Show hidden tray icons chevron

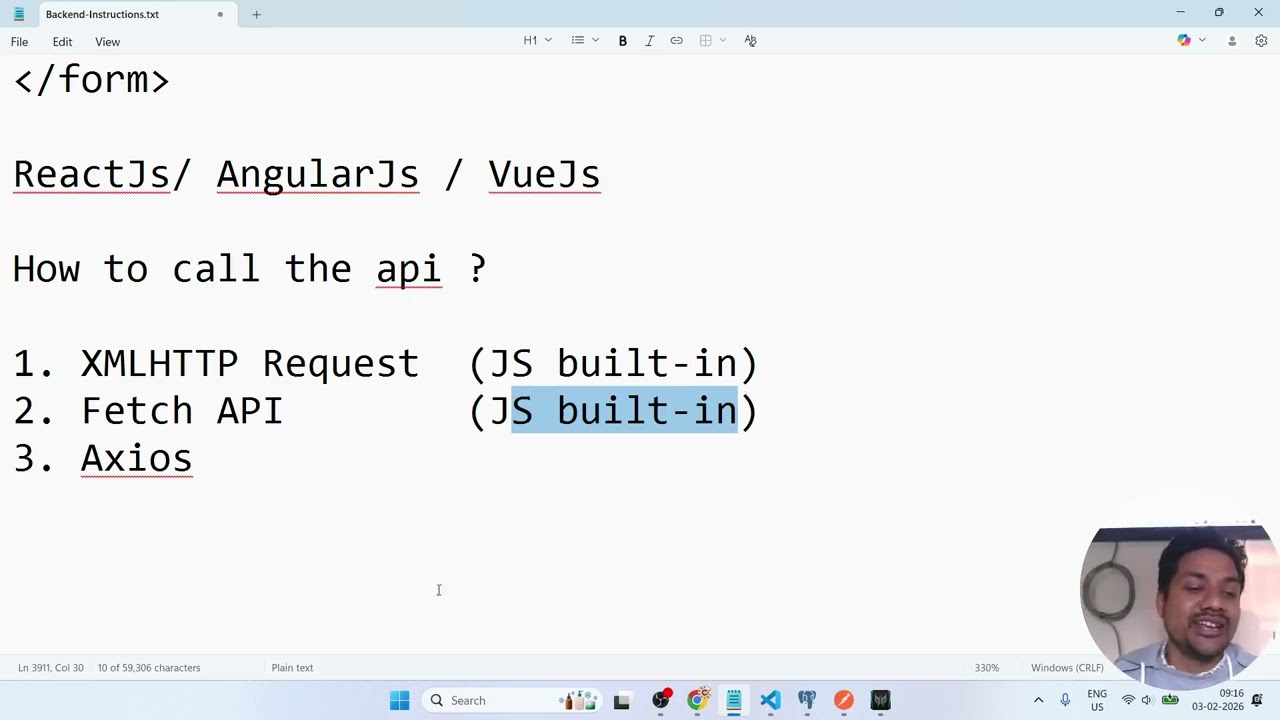1038,700
